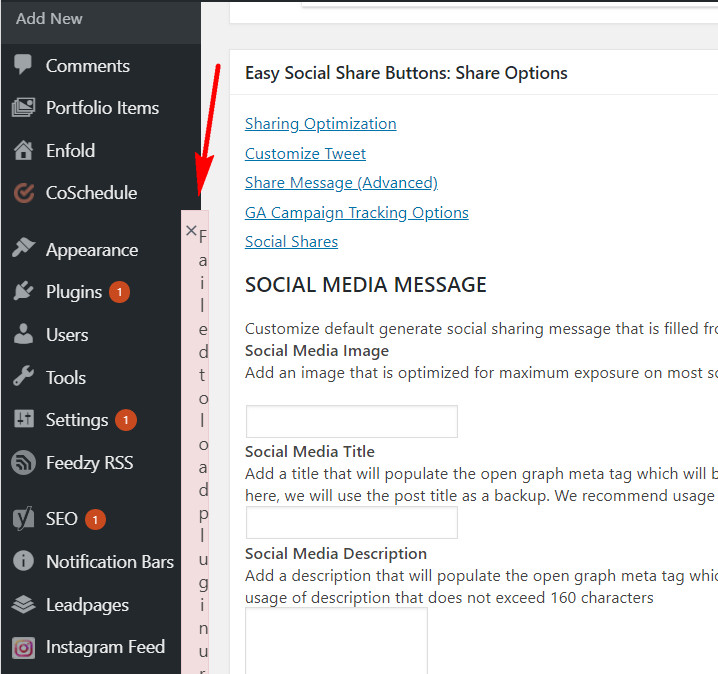Click the Enfold house icon
This screenshot has height=674, width=718.
23,150
